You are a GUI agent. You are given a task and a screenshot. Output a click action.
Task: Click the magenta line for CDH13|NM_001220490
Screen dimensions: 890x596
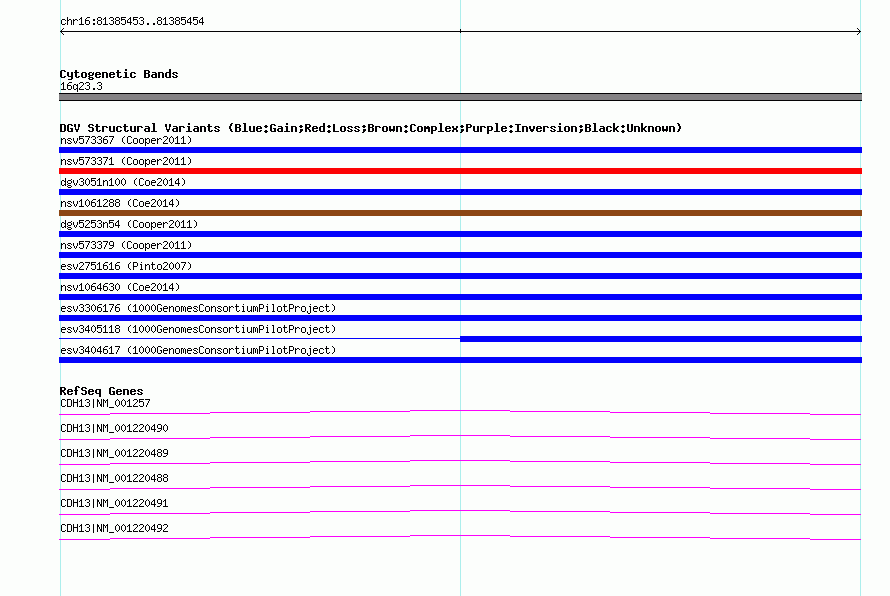(x=460, y=436)
